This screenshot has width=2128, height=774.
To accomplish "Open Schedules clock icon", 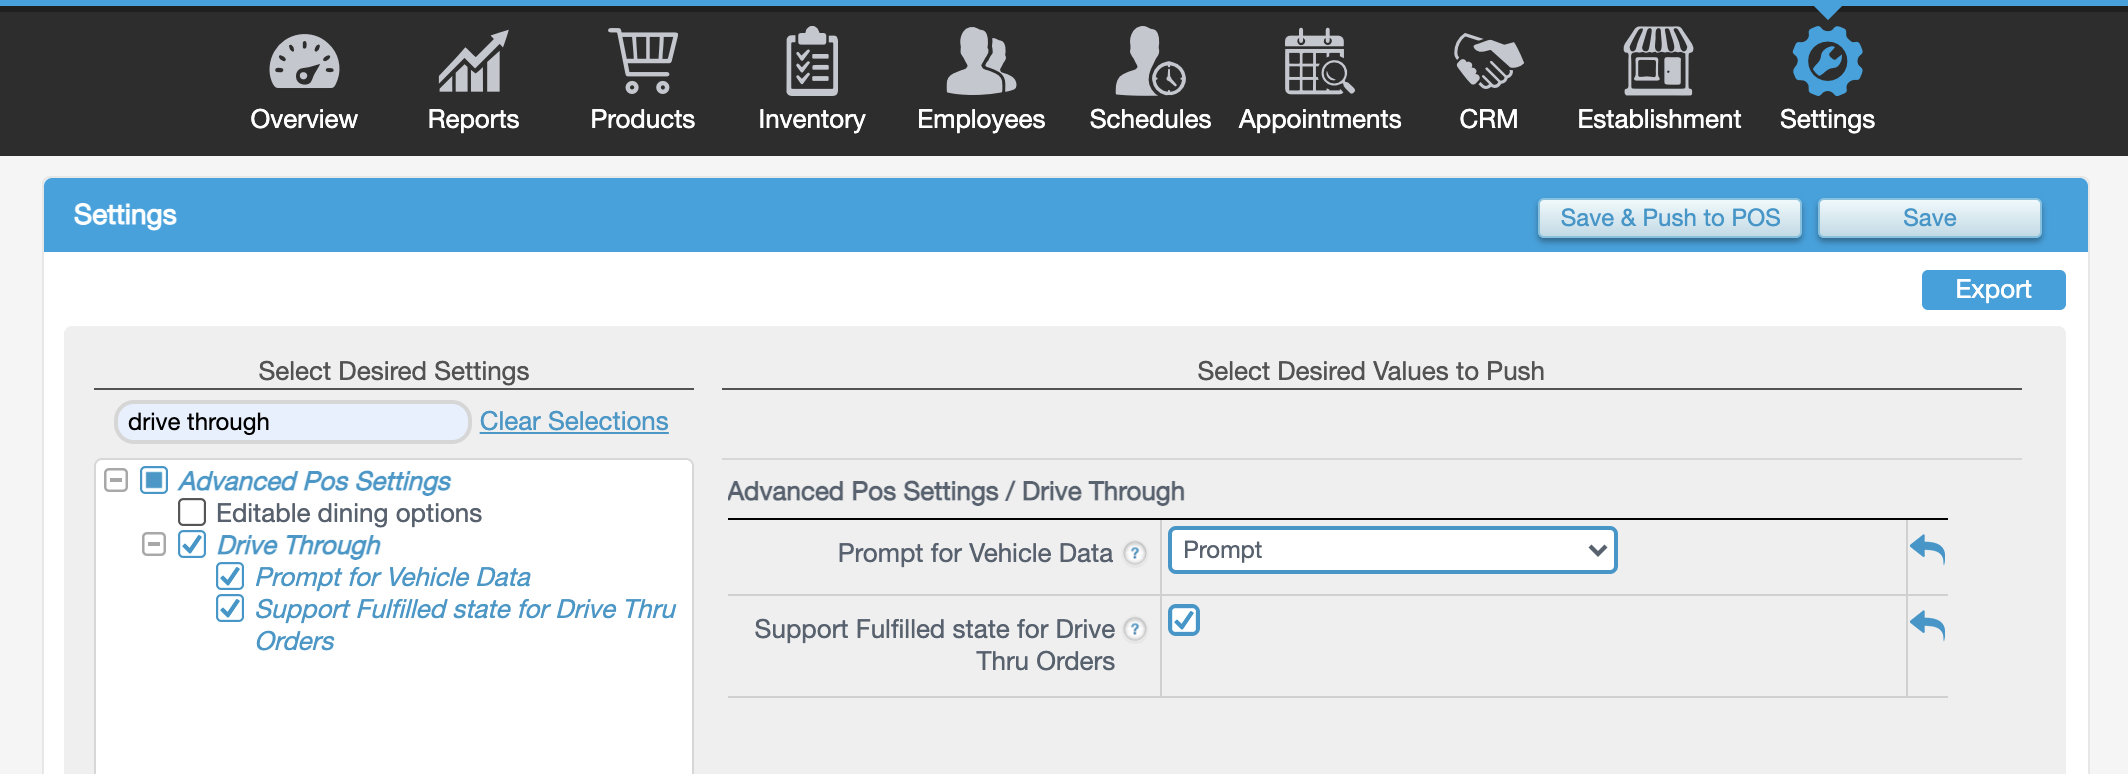I will [x=1150, y=62].
